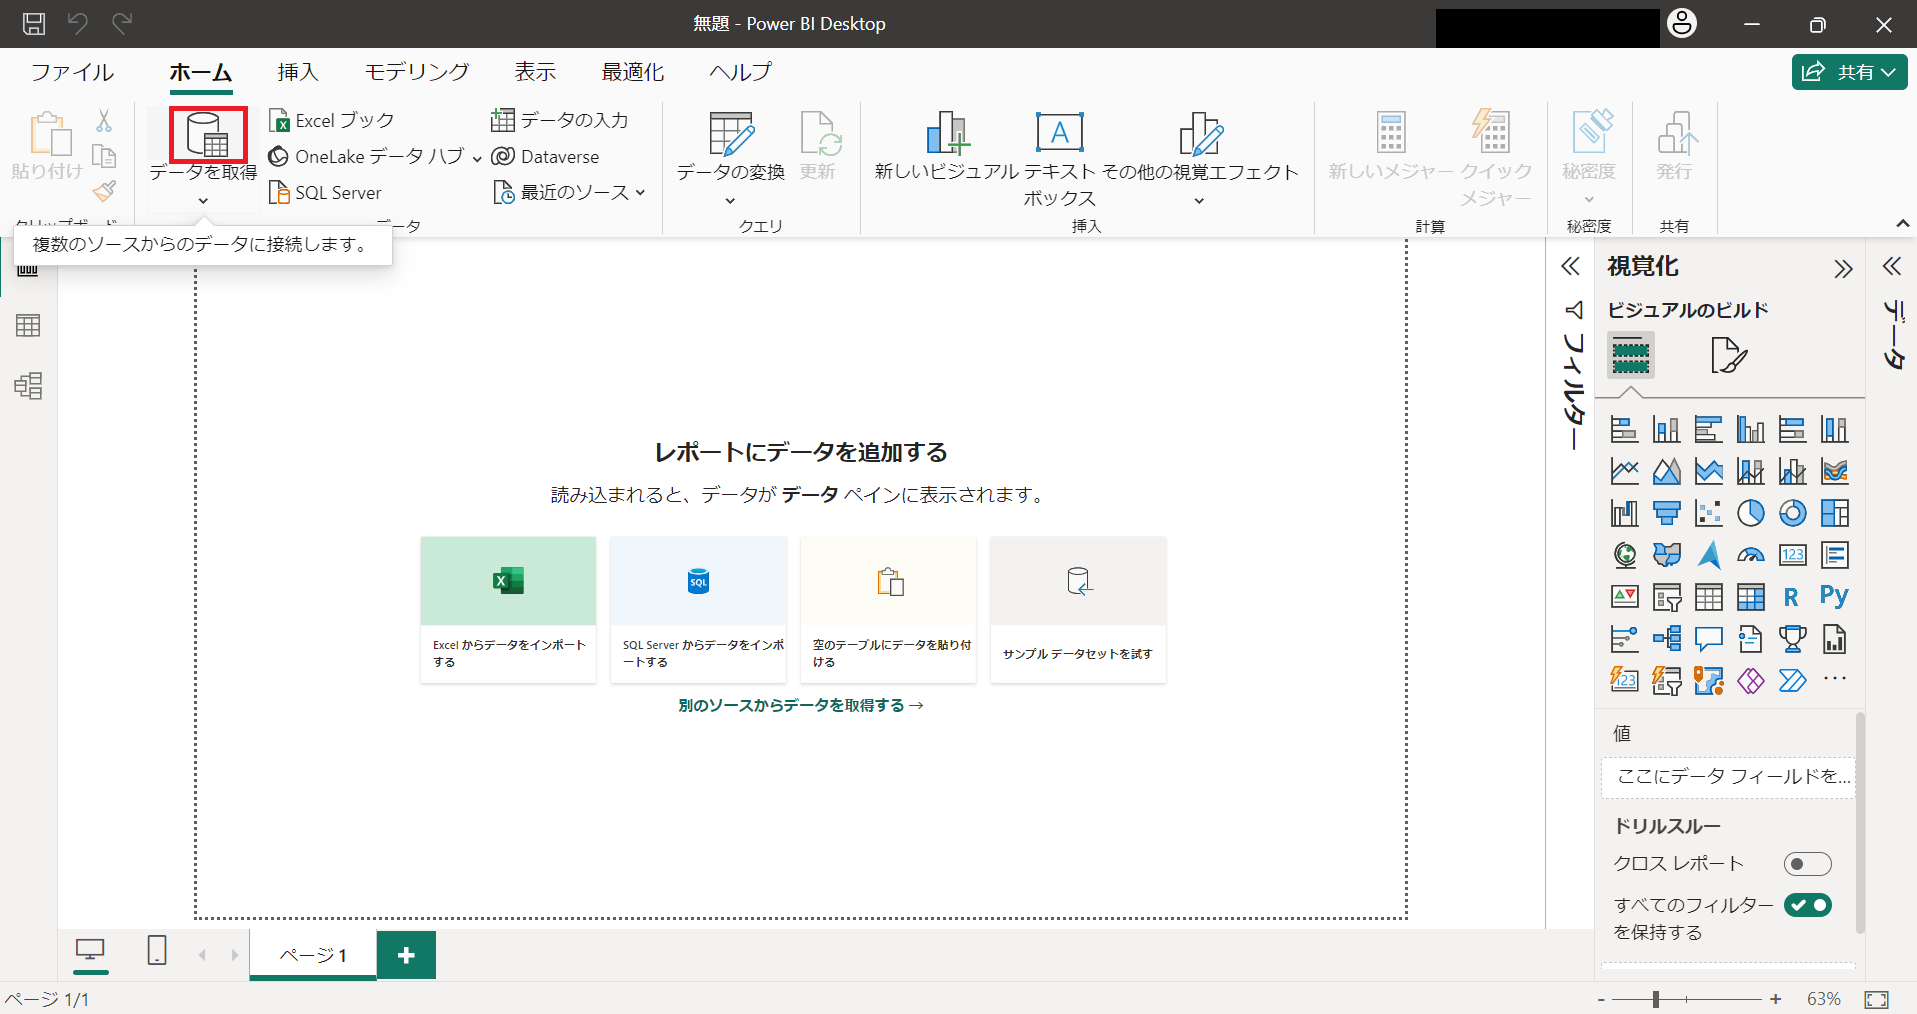
Task: Toggle すべてのフィルターを保持する switch
Action: (x=1807, y=905)
